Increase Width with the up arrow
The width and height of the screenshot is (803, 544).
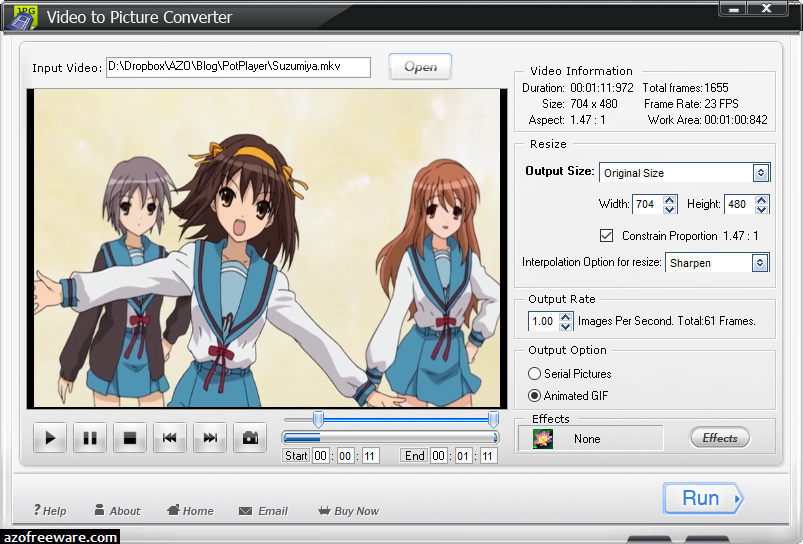(x=669, y=199)
